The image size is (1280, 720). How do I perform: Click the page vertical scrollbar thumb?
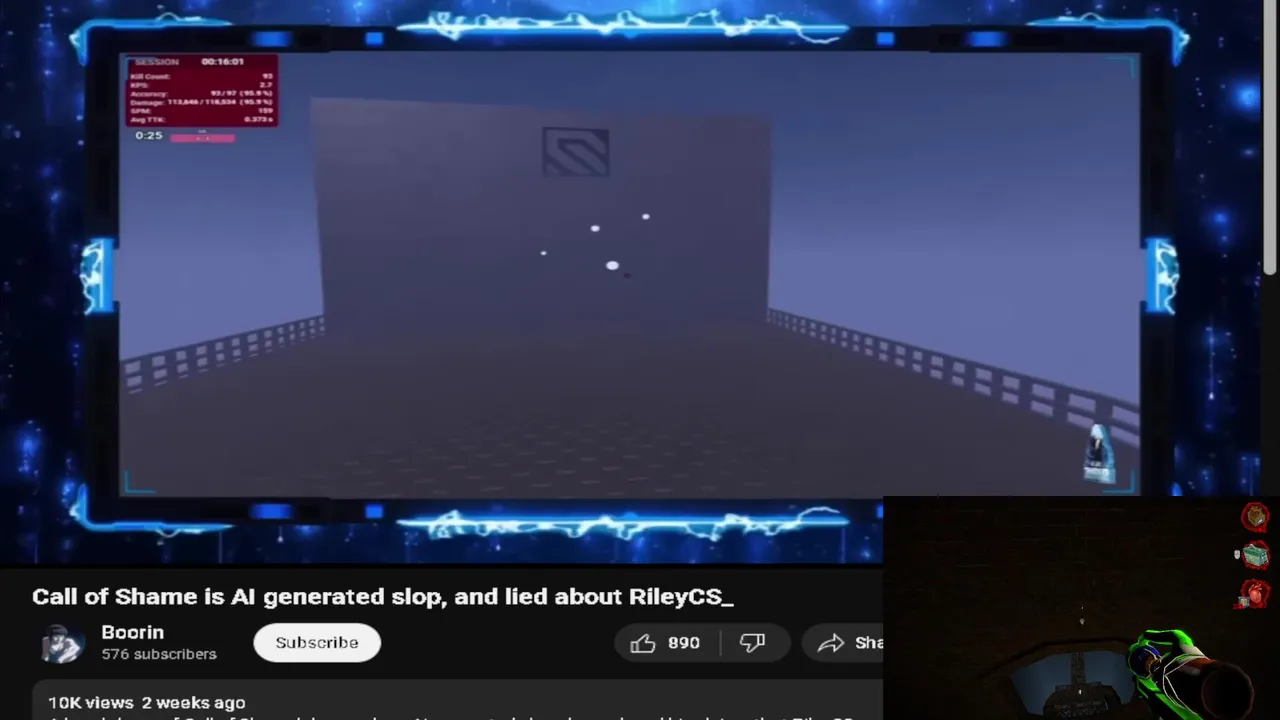tap(1270, 137)
